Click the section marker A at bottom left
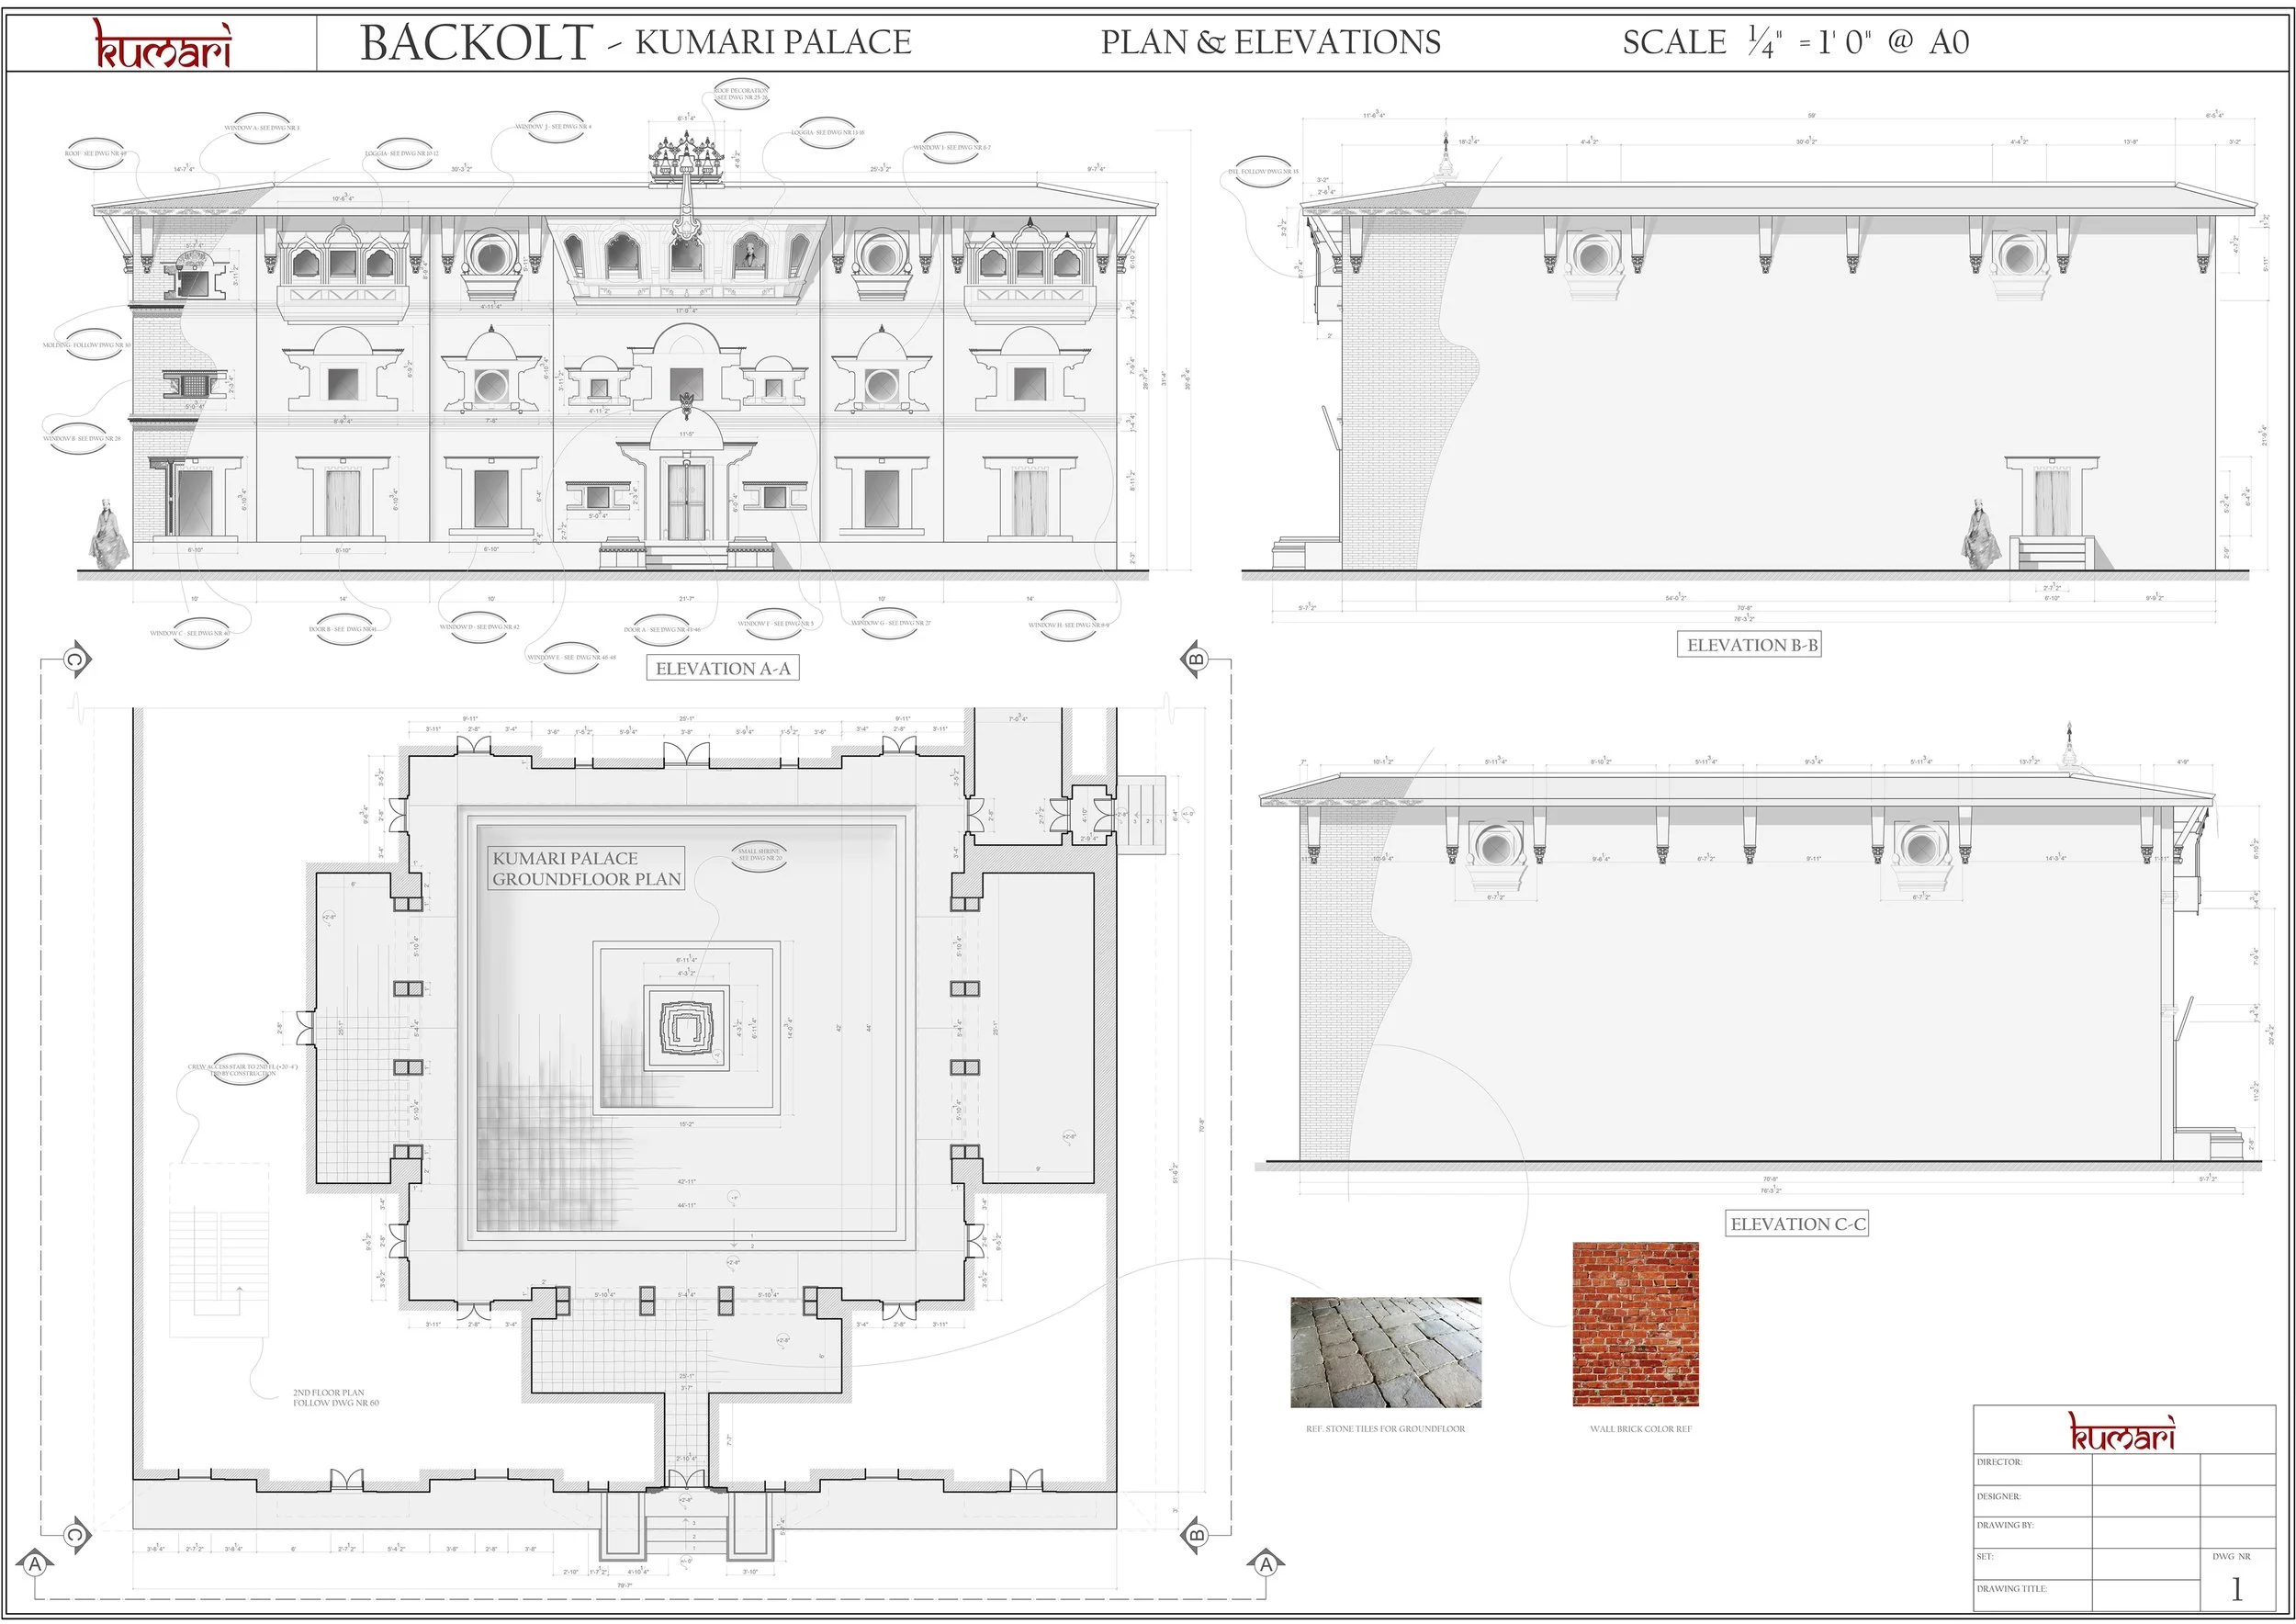 click(x=36, y=1563)
